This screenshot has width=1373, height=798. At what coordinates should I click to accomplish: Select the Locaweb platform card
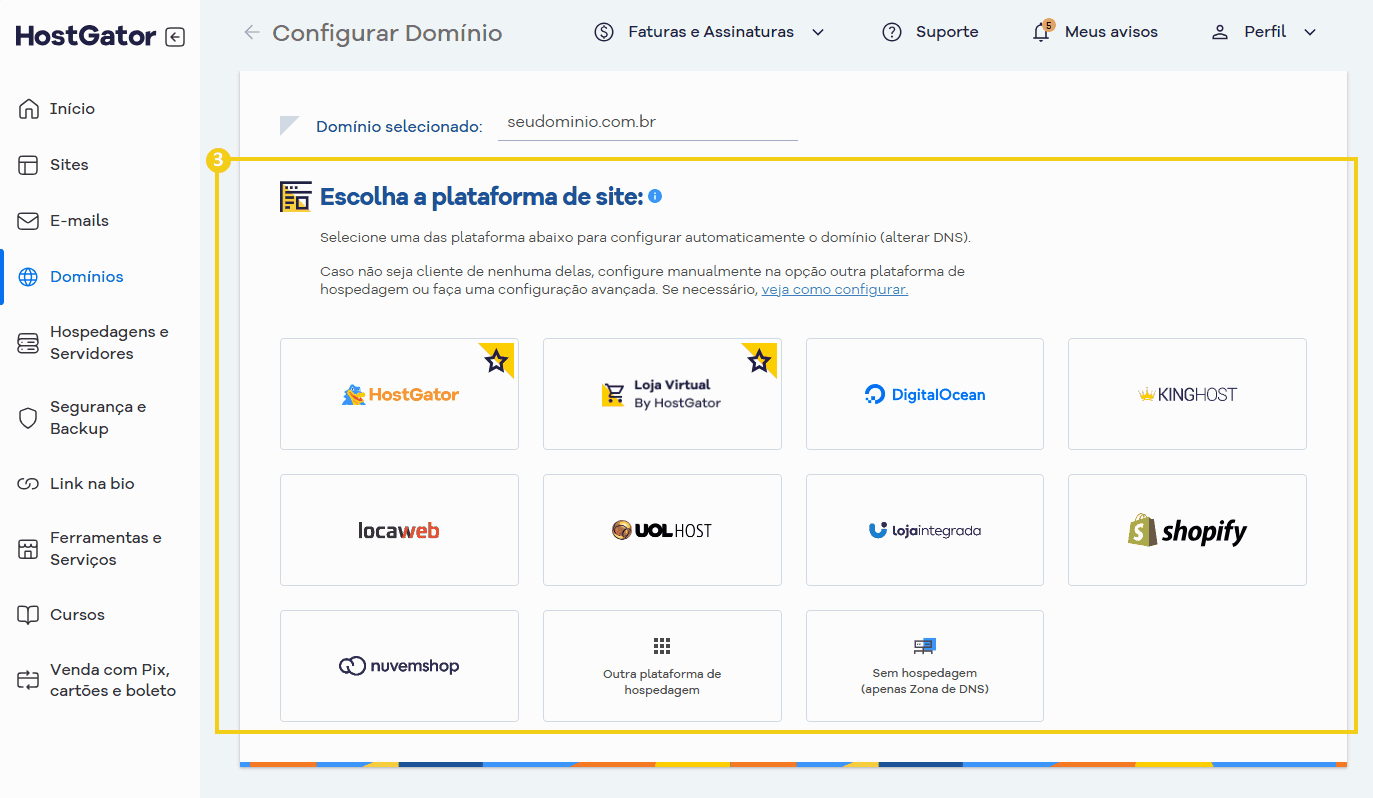click(x=399, y=530)
